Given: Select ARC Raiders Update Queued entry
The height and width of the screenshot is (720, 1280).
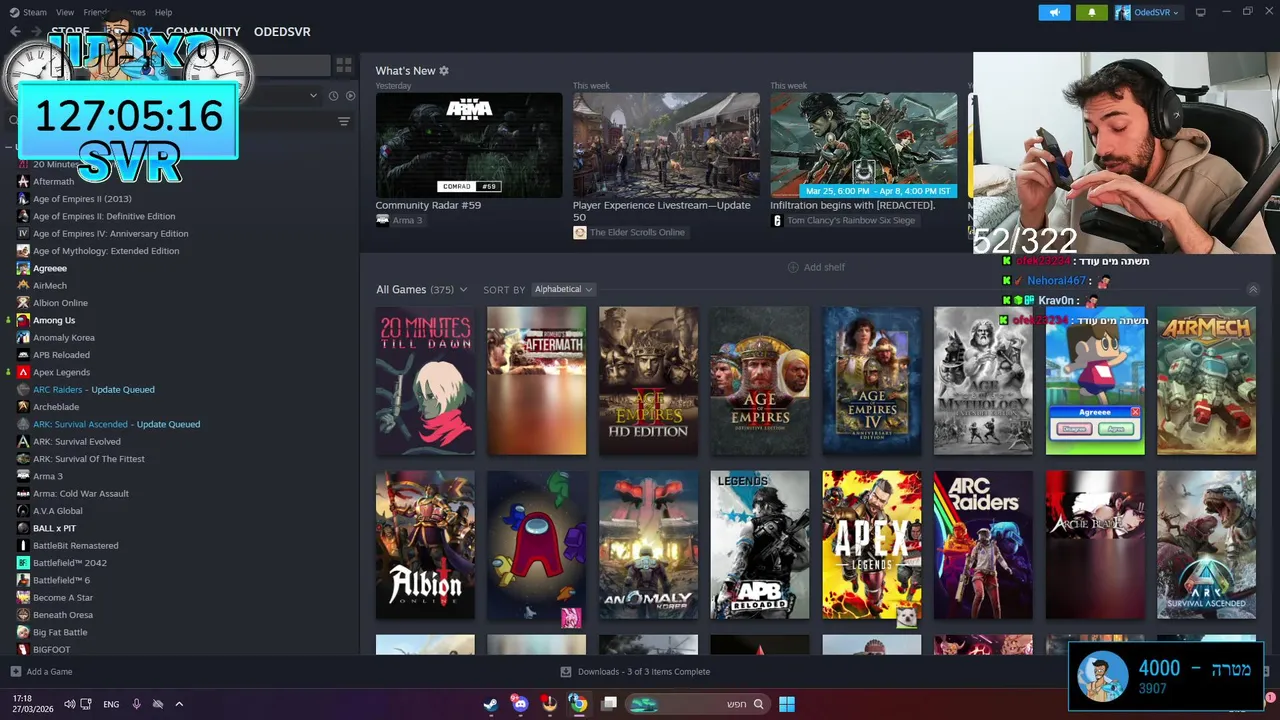Looking at the screenshot, I should 94,389.
